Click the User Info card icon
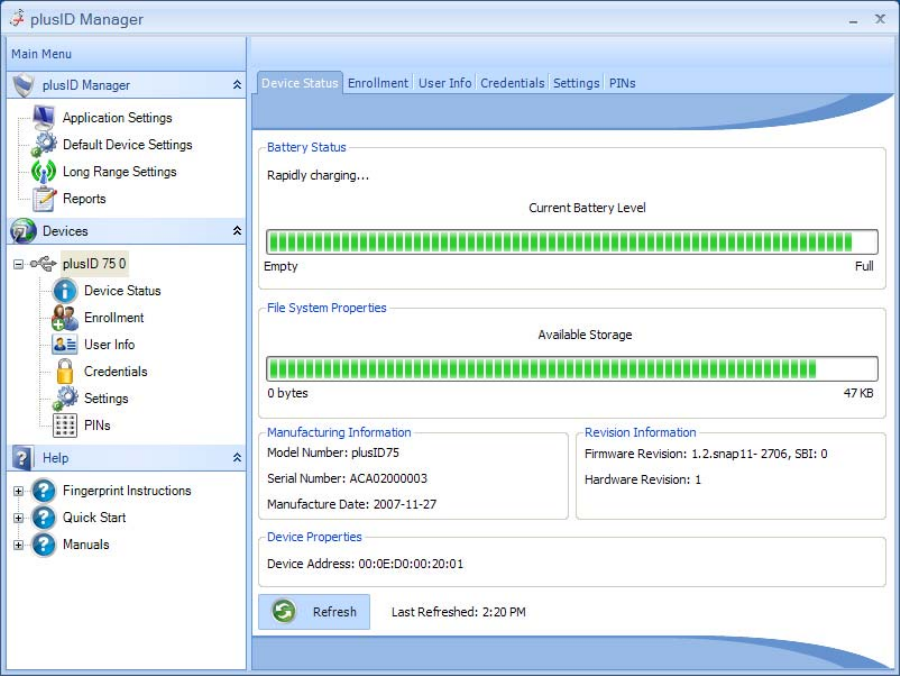The height and width of the screenshot is (676, 900). click(x=64, y=344)
